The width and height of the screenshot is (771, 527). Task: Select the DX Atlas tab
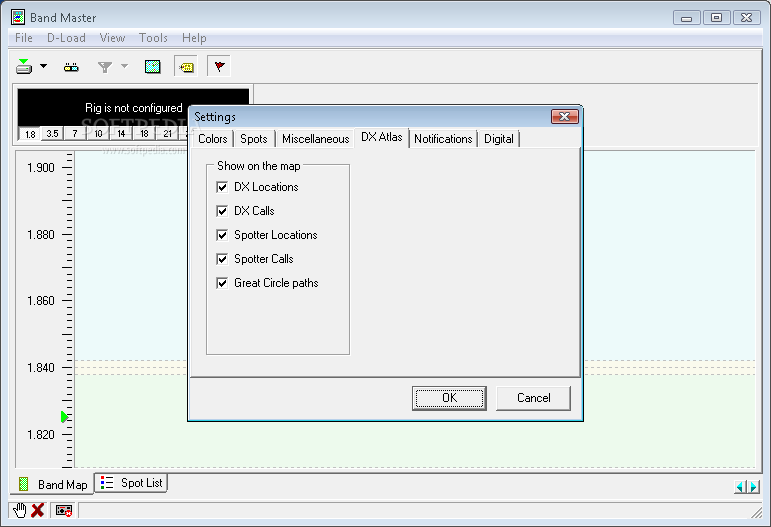point(382,138)
